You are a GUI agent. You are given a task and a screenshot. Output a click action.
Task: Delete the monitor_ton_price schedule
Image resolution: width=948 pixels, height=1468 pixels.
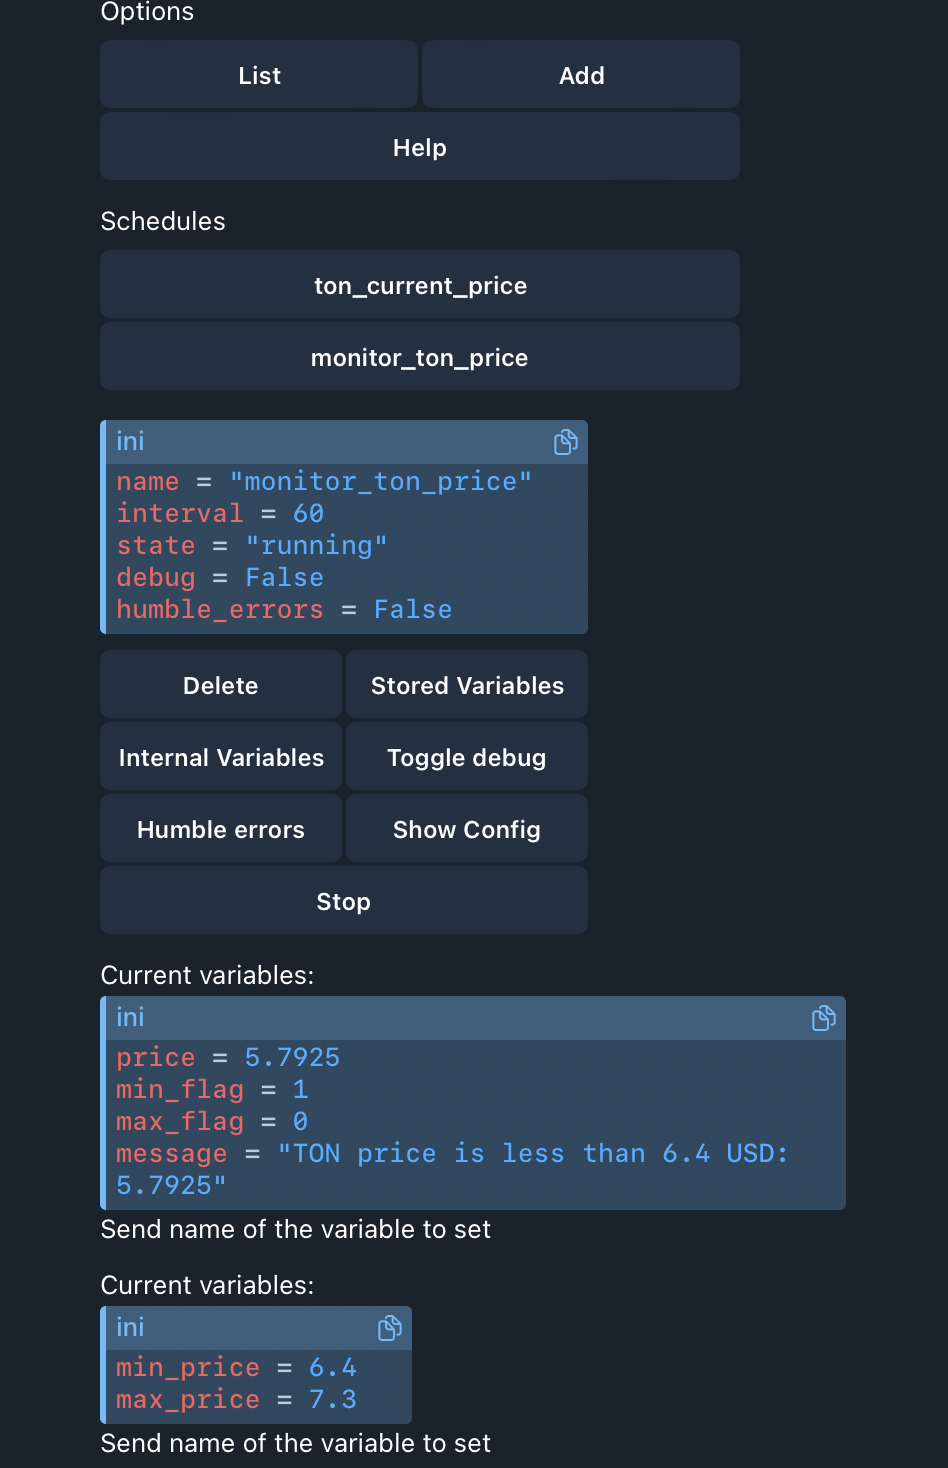click(x=220, y=685)
